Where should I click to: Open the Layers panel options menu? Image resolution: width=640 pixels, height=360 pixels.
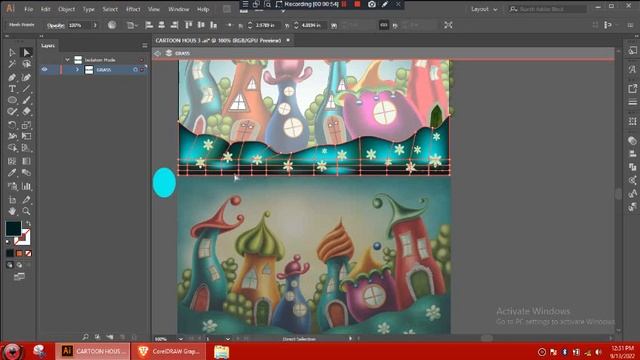click(144, 46)
